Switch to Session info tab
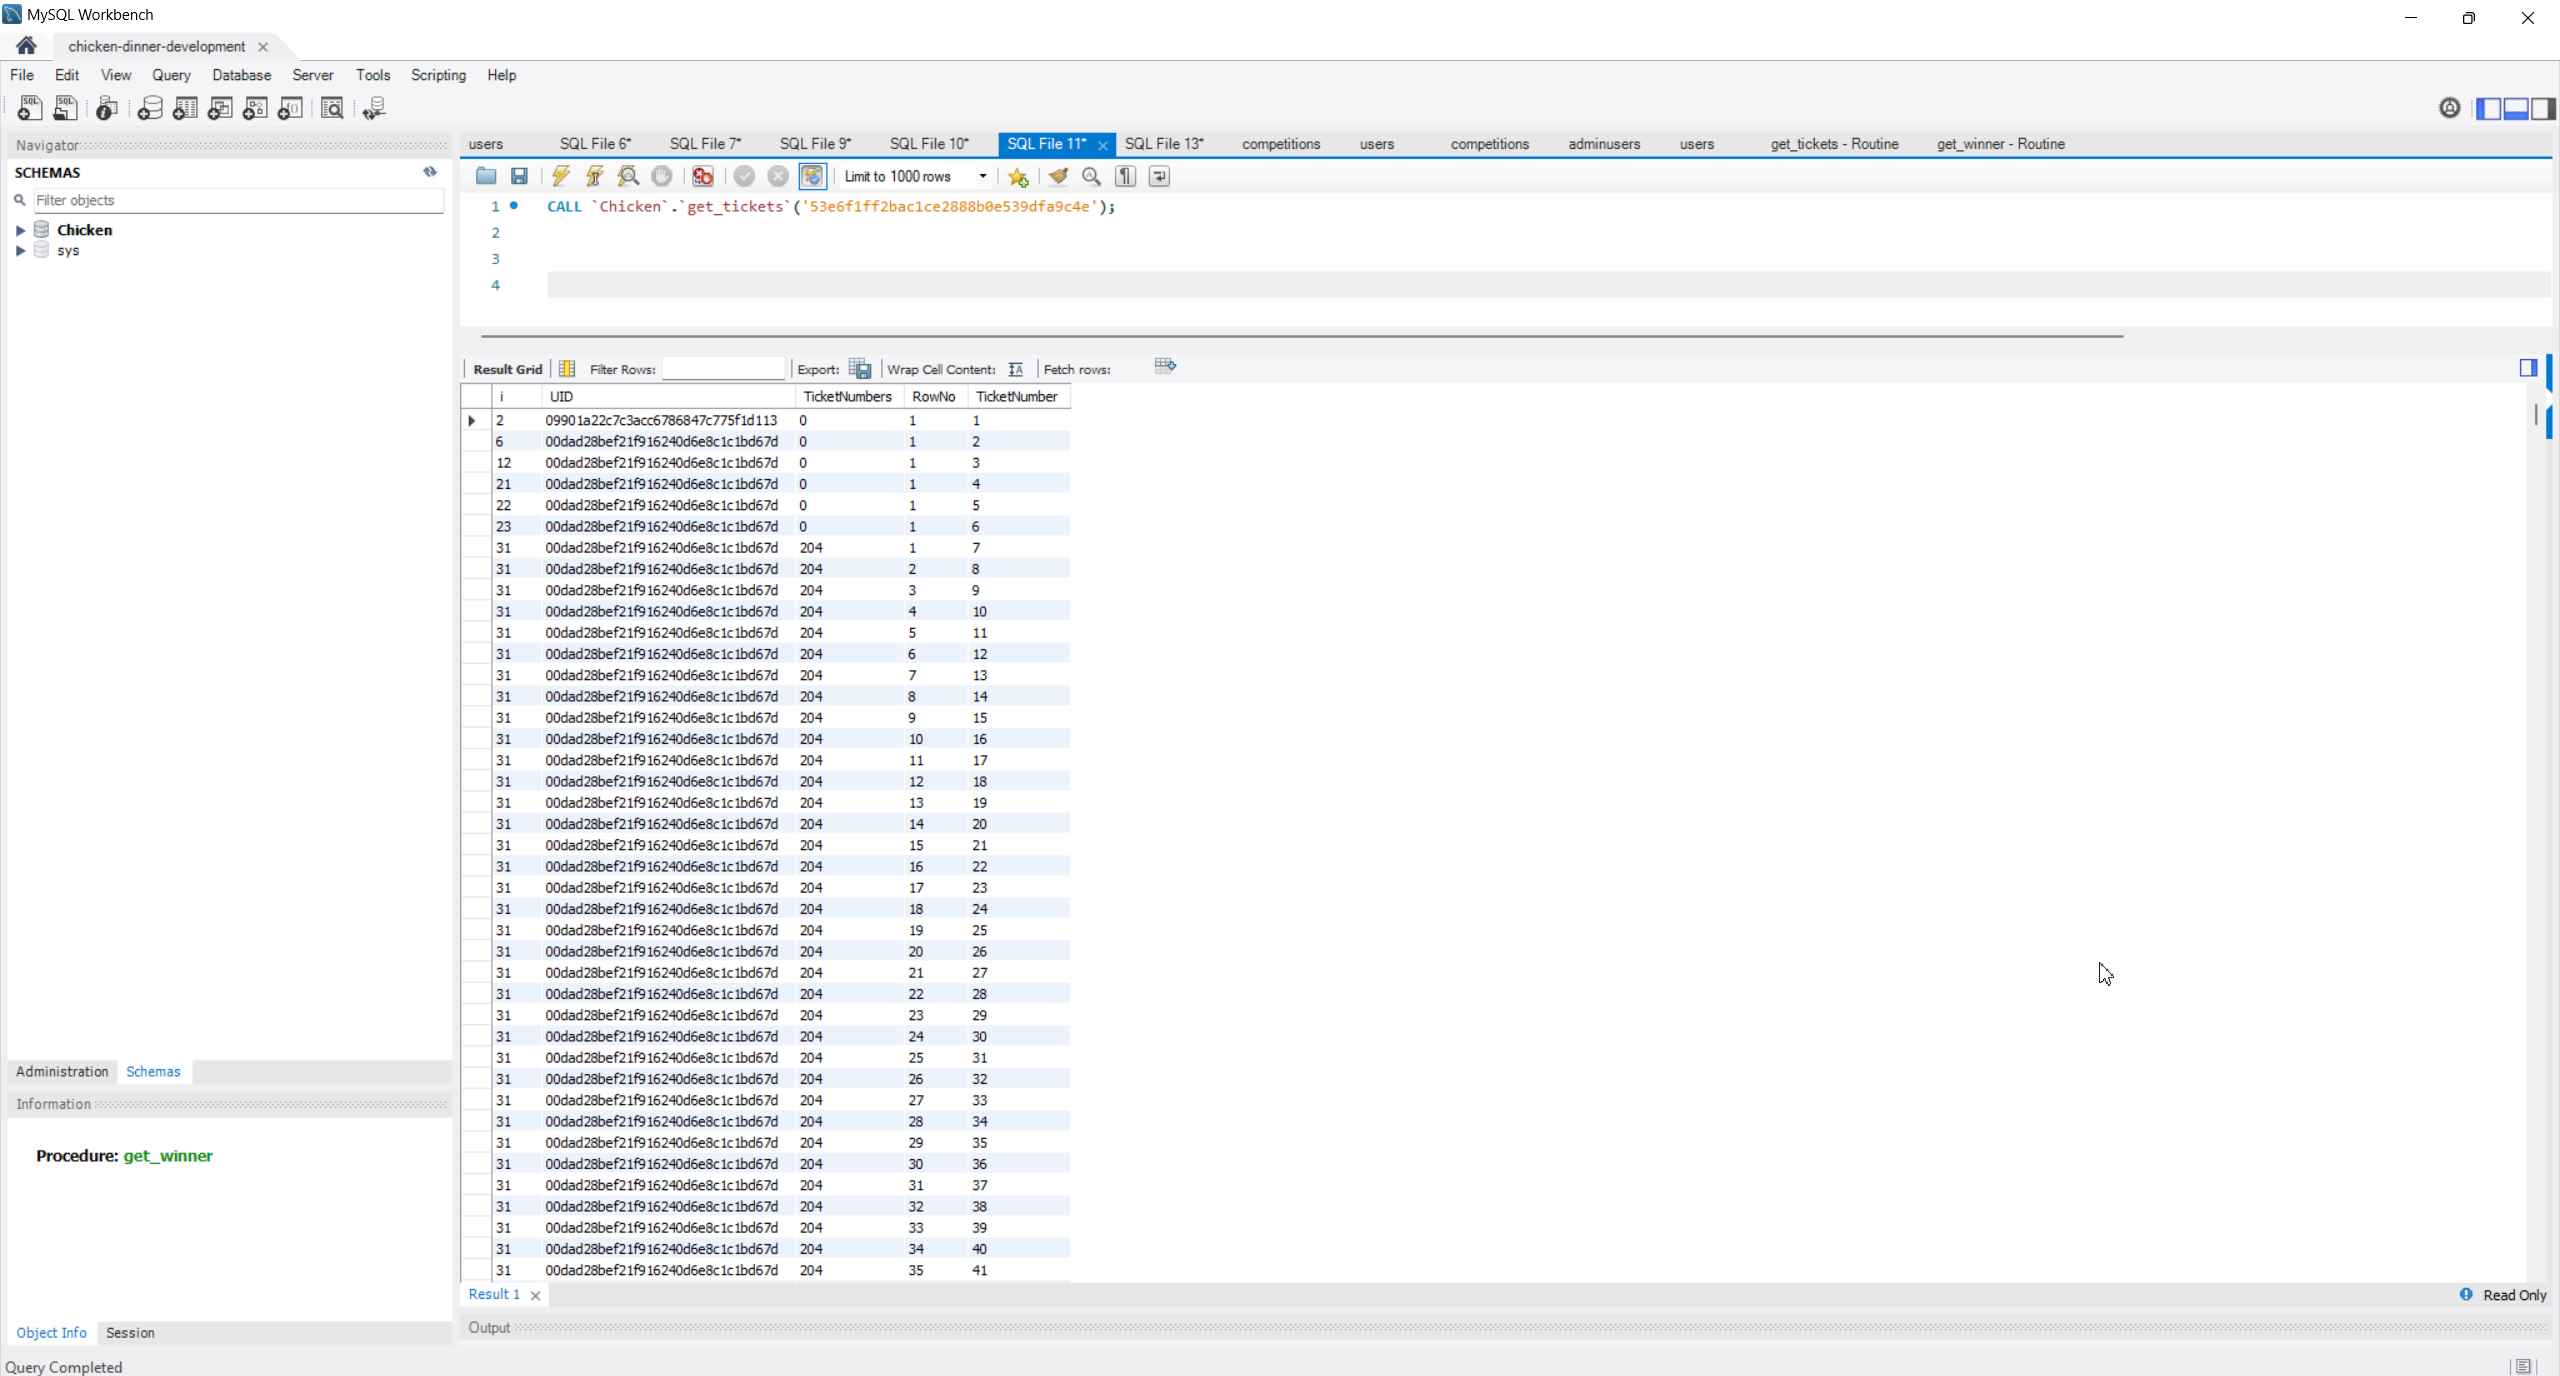The width and height of the screenshot is (2560, 1376). click(x=130, y=1332)
